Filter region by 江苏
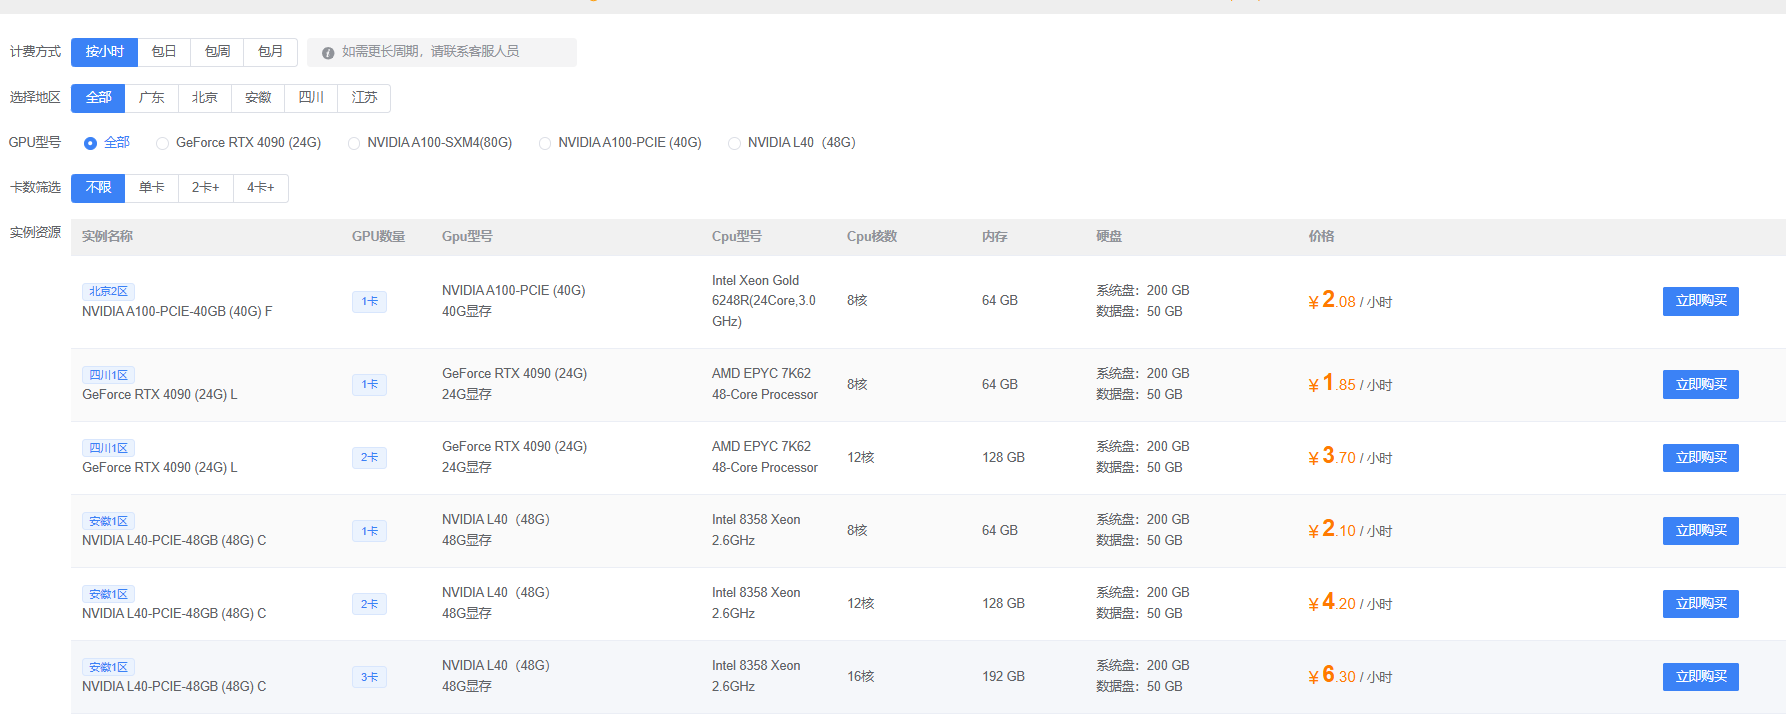The height and width of the screenshot is (717, 1786). click(364, 98)
